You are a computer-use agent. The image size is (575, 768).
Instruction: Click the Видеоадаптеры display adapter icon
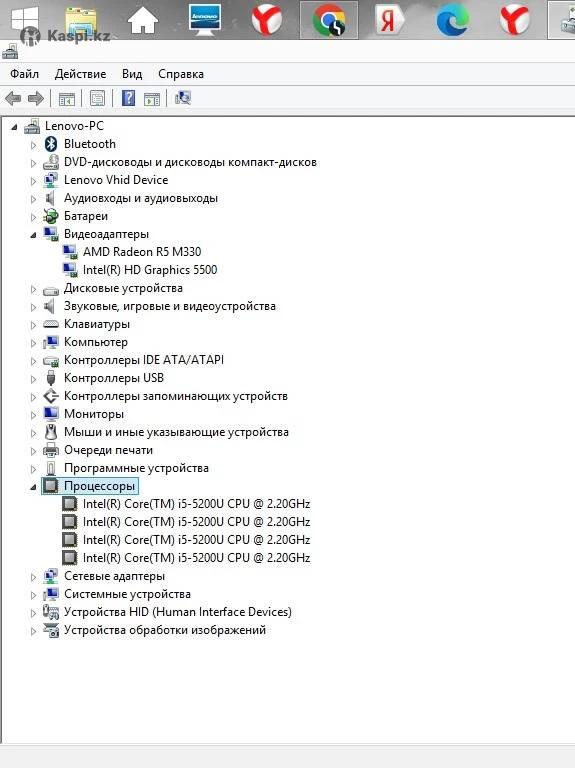pyautogui.click(x=51, y=234)
